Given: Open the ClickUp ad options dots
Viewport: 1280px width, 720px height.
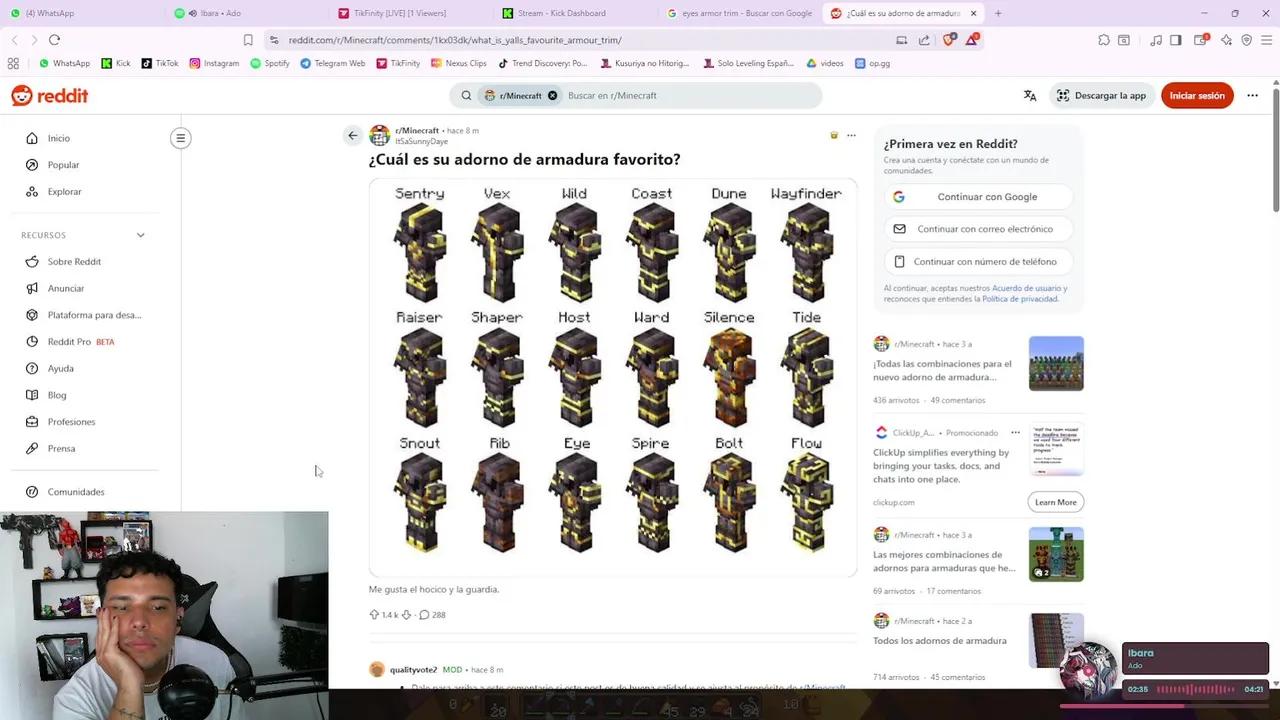Looking at the screenshot, I should (x=1015, y=433).
